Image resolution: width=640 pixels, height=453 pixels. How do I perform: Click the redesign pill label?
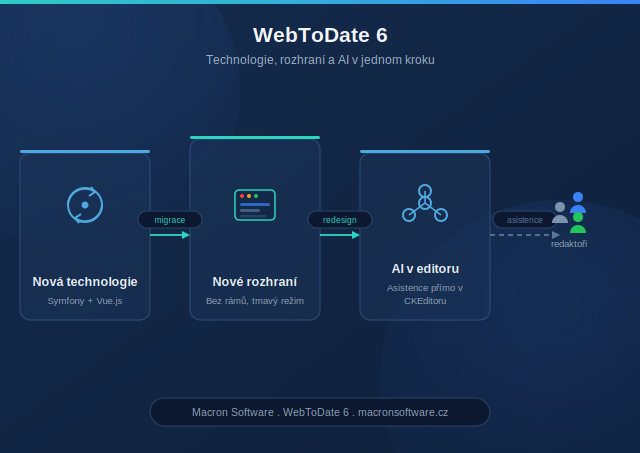(340, 220)
